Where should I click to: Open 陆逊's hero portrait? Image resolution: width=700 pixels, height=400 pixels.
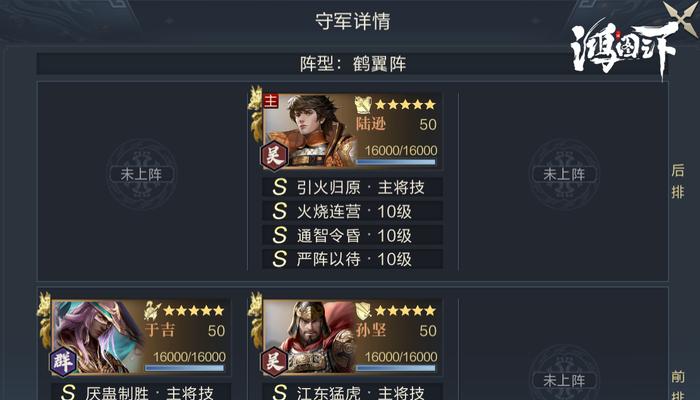pos(310,130)
